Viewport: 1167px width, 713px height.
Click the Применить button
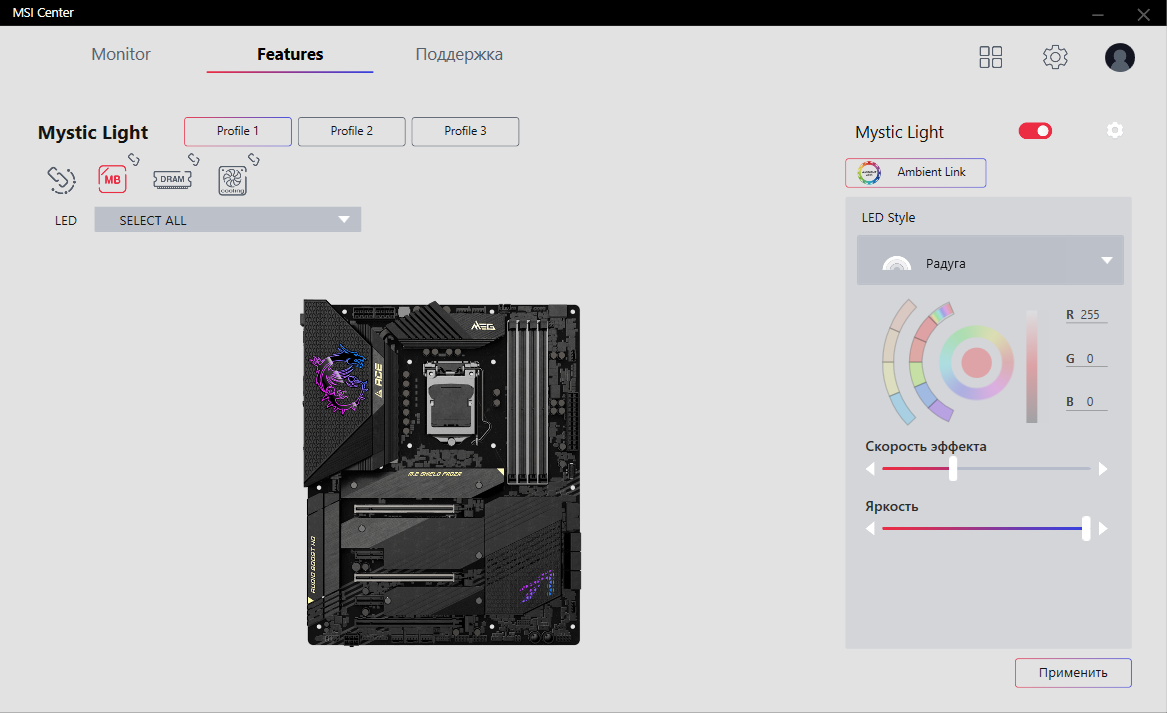tap(1073, 673)
